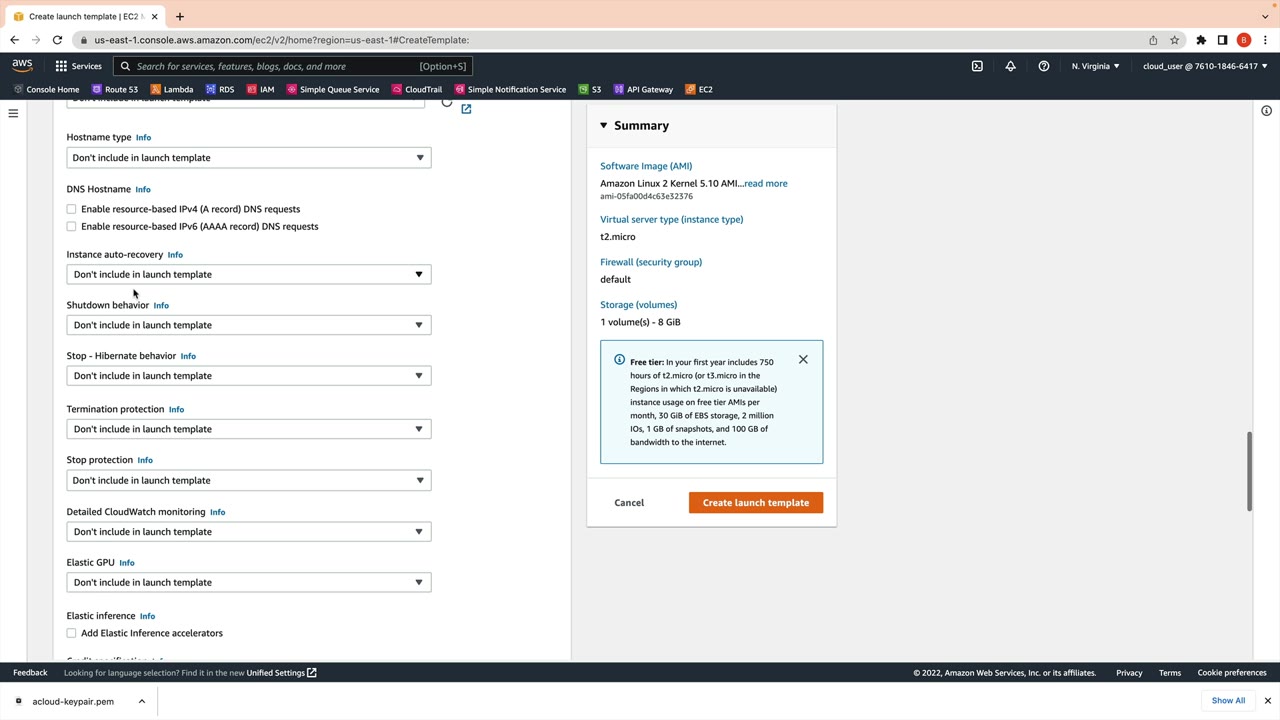Open Simple Queue Service favorite shortcut
The image size is (1280, 720).
click(x=333, y=89)
